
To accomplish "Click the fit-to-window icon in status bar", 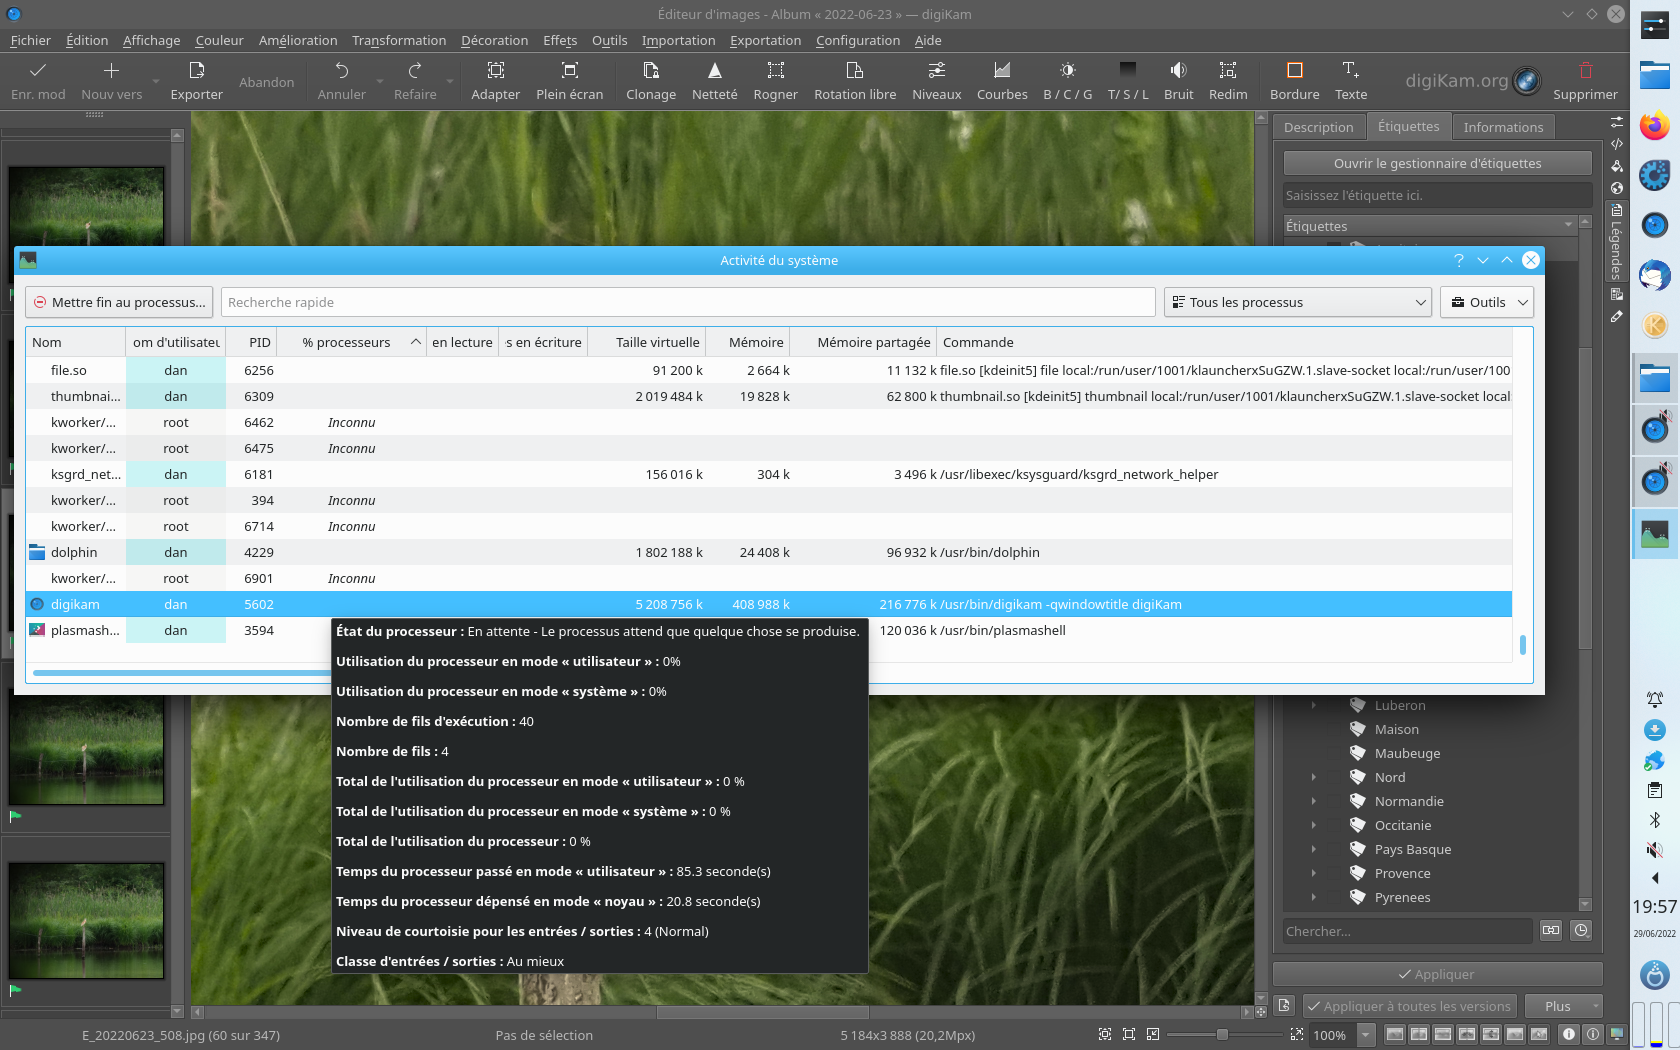I will [x=1105, y=1035].
